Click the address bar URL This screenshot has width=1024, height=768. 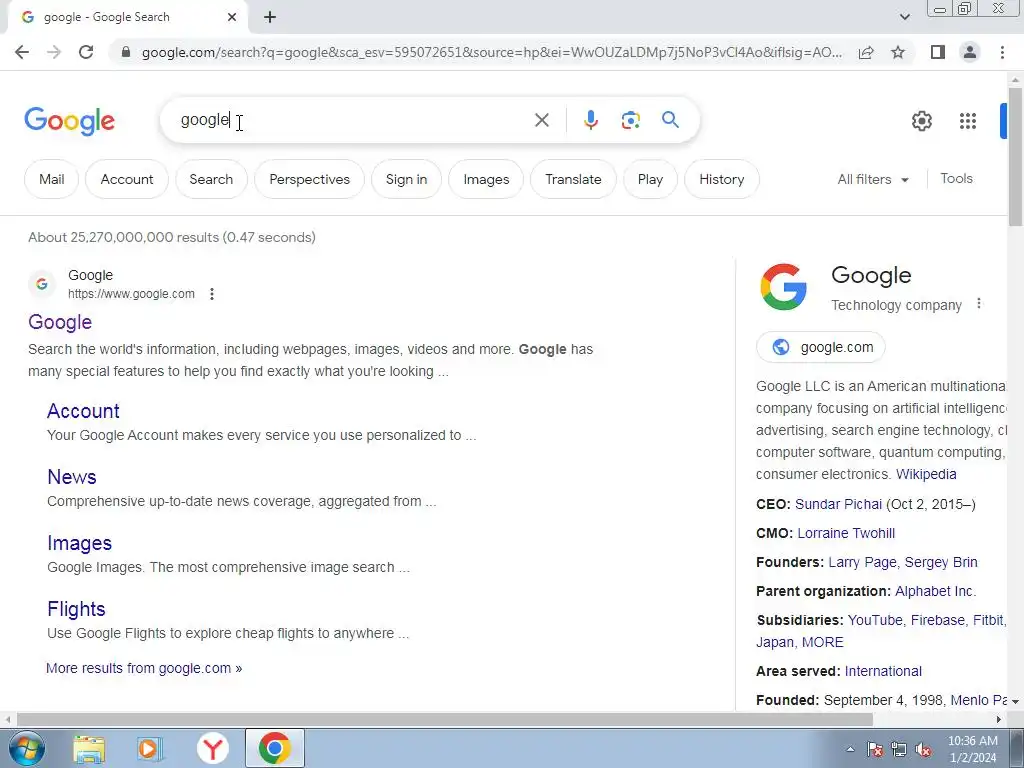click(491, 52)
